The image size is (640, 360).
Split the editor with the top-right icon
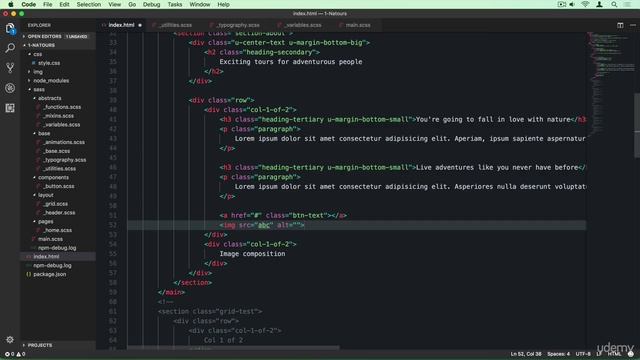click(620, 25)
